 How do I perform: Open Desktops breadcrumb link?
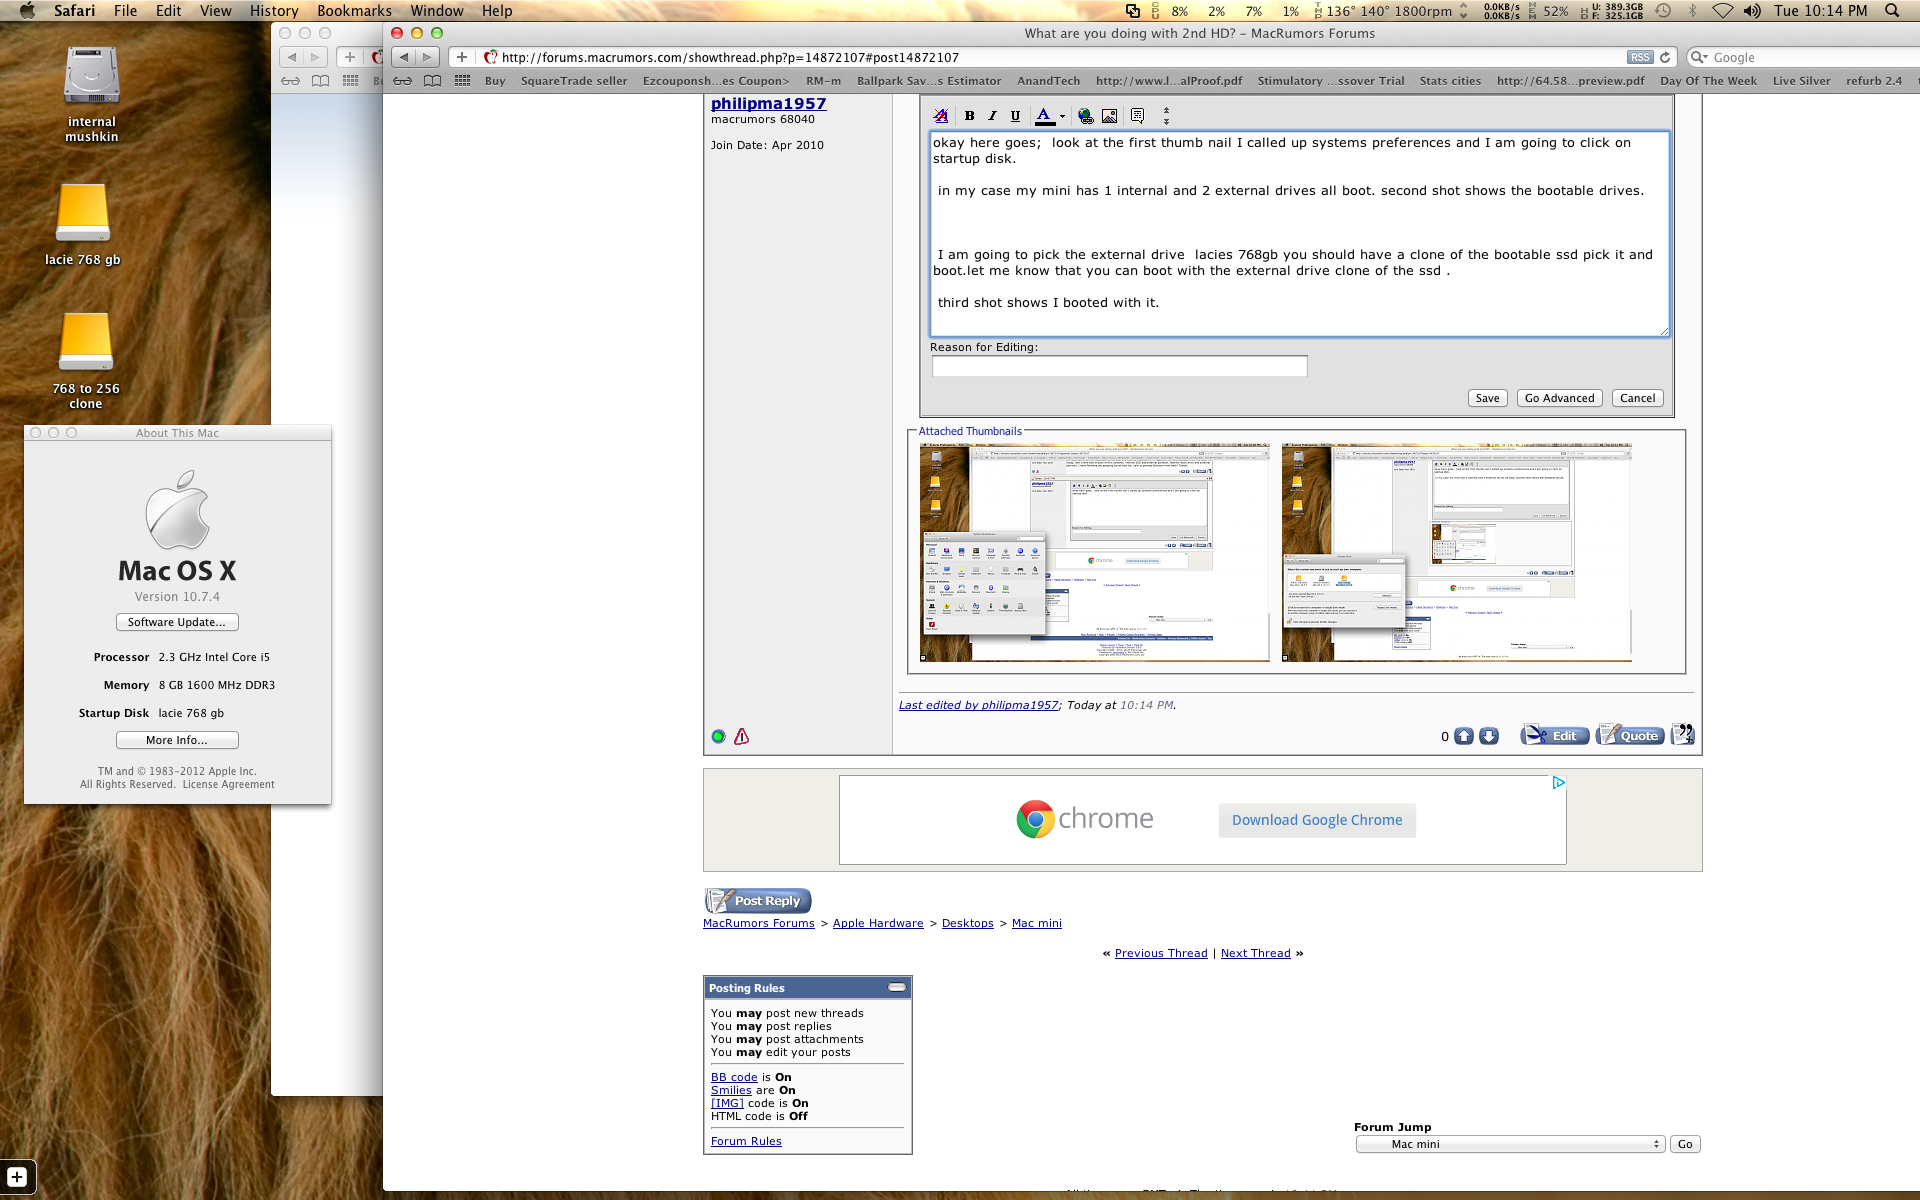click(967, 923)
